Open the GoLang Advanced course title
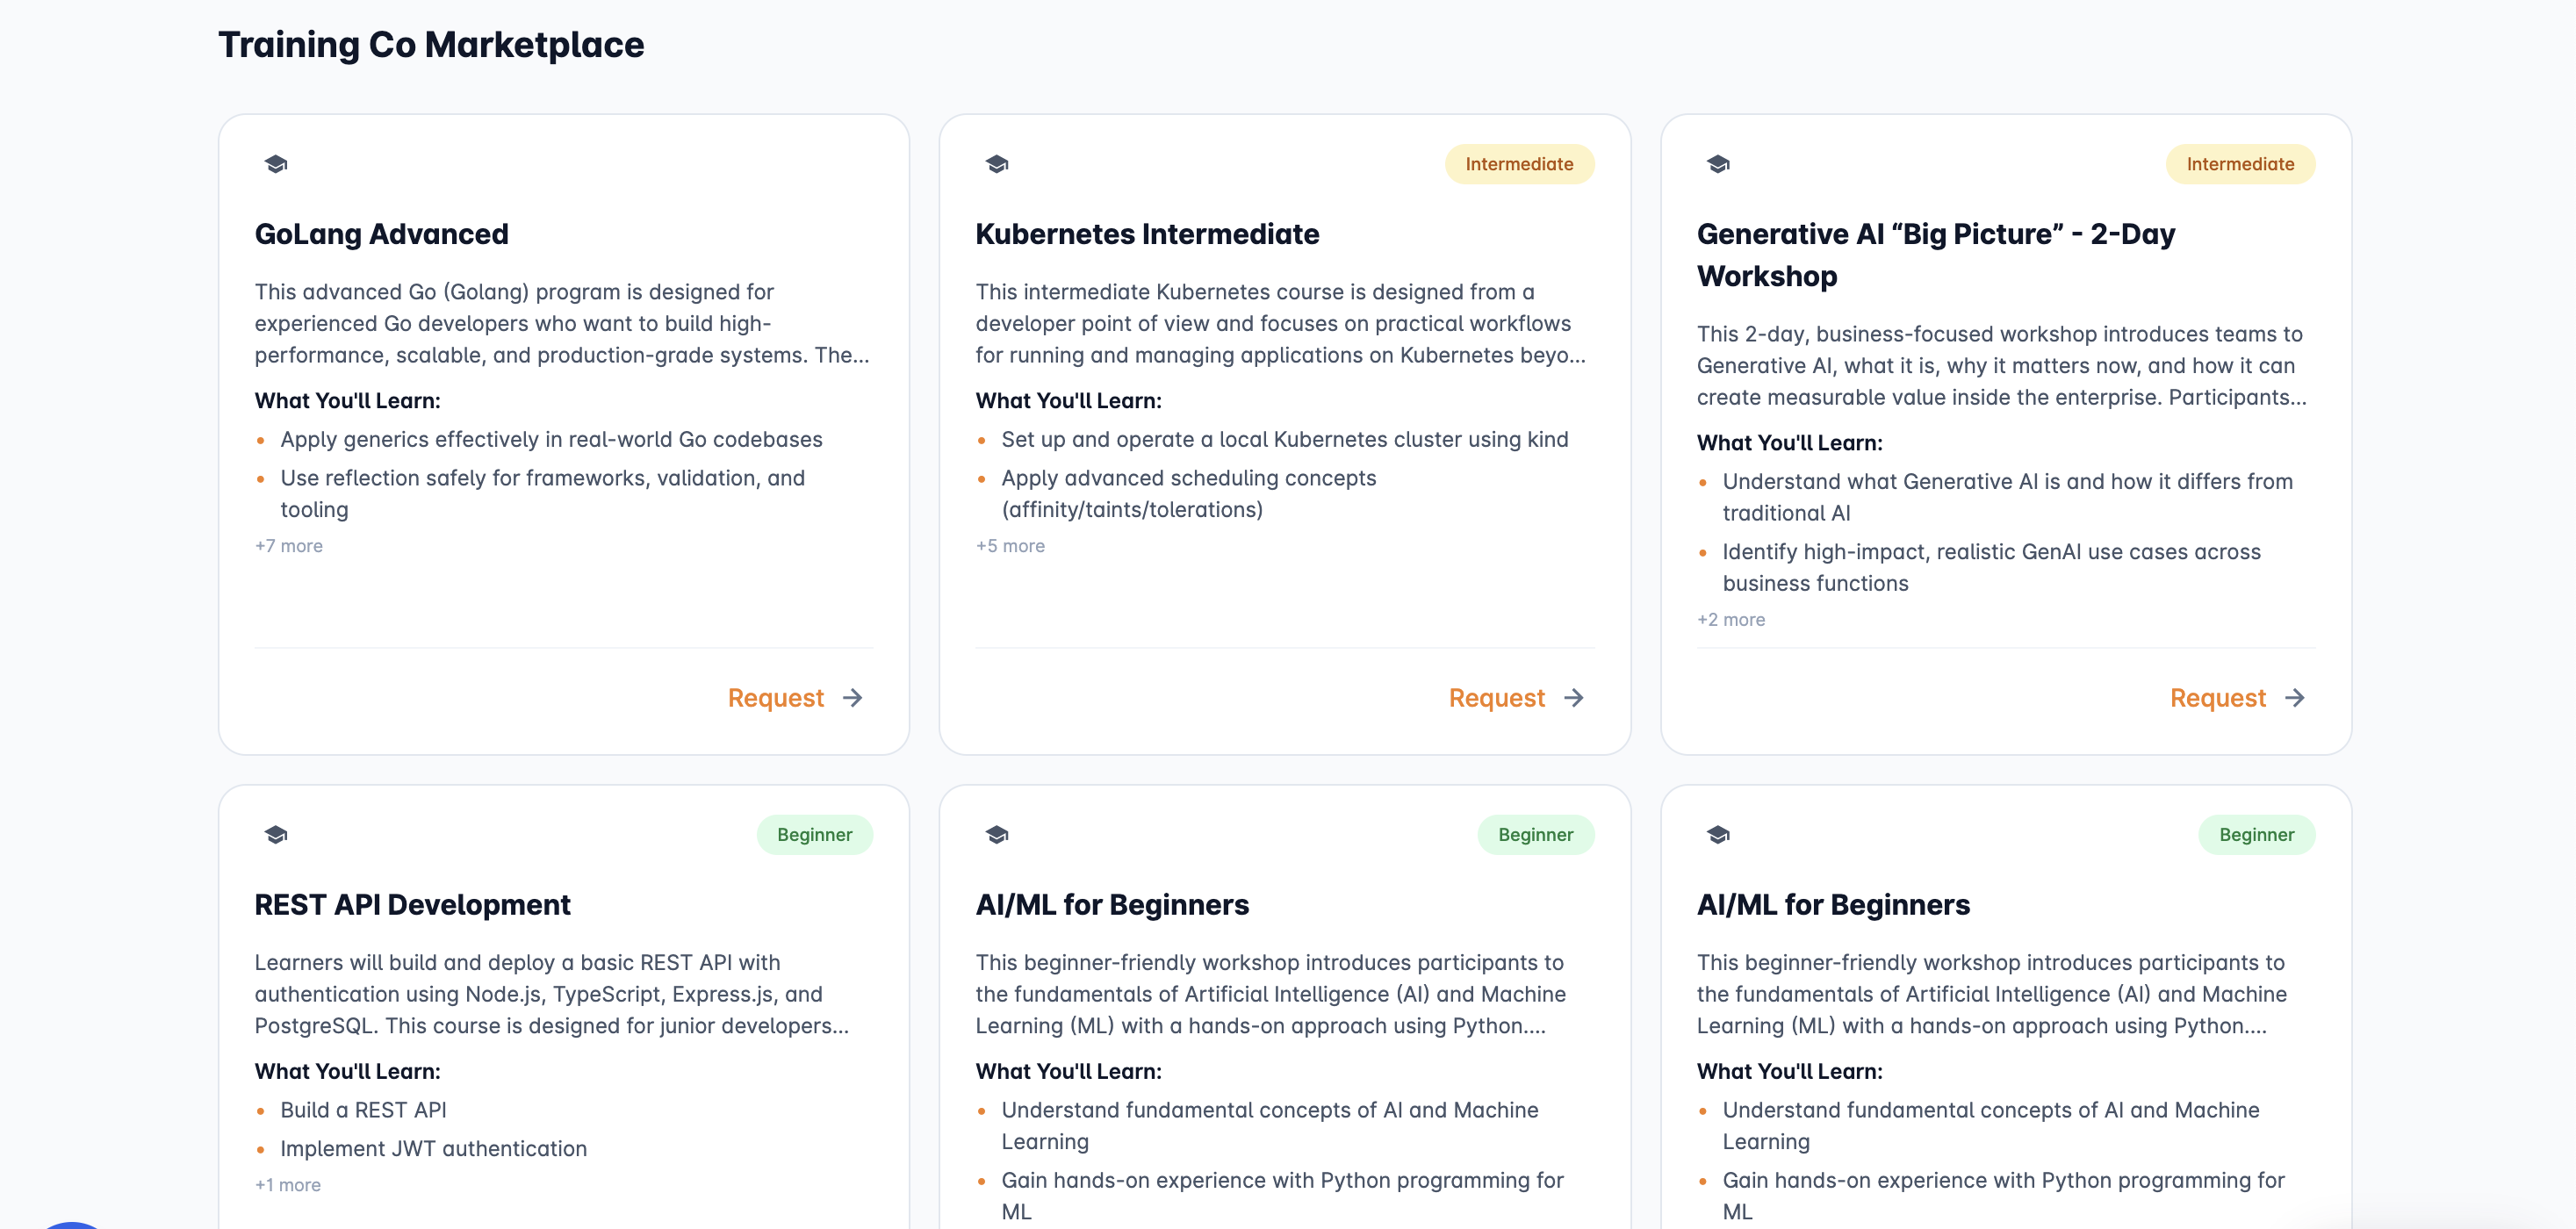Image resolution: width=2576 pixels, height=1229 pixels. tap(381, 233)
